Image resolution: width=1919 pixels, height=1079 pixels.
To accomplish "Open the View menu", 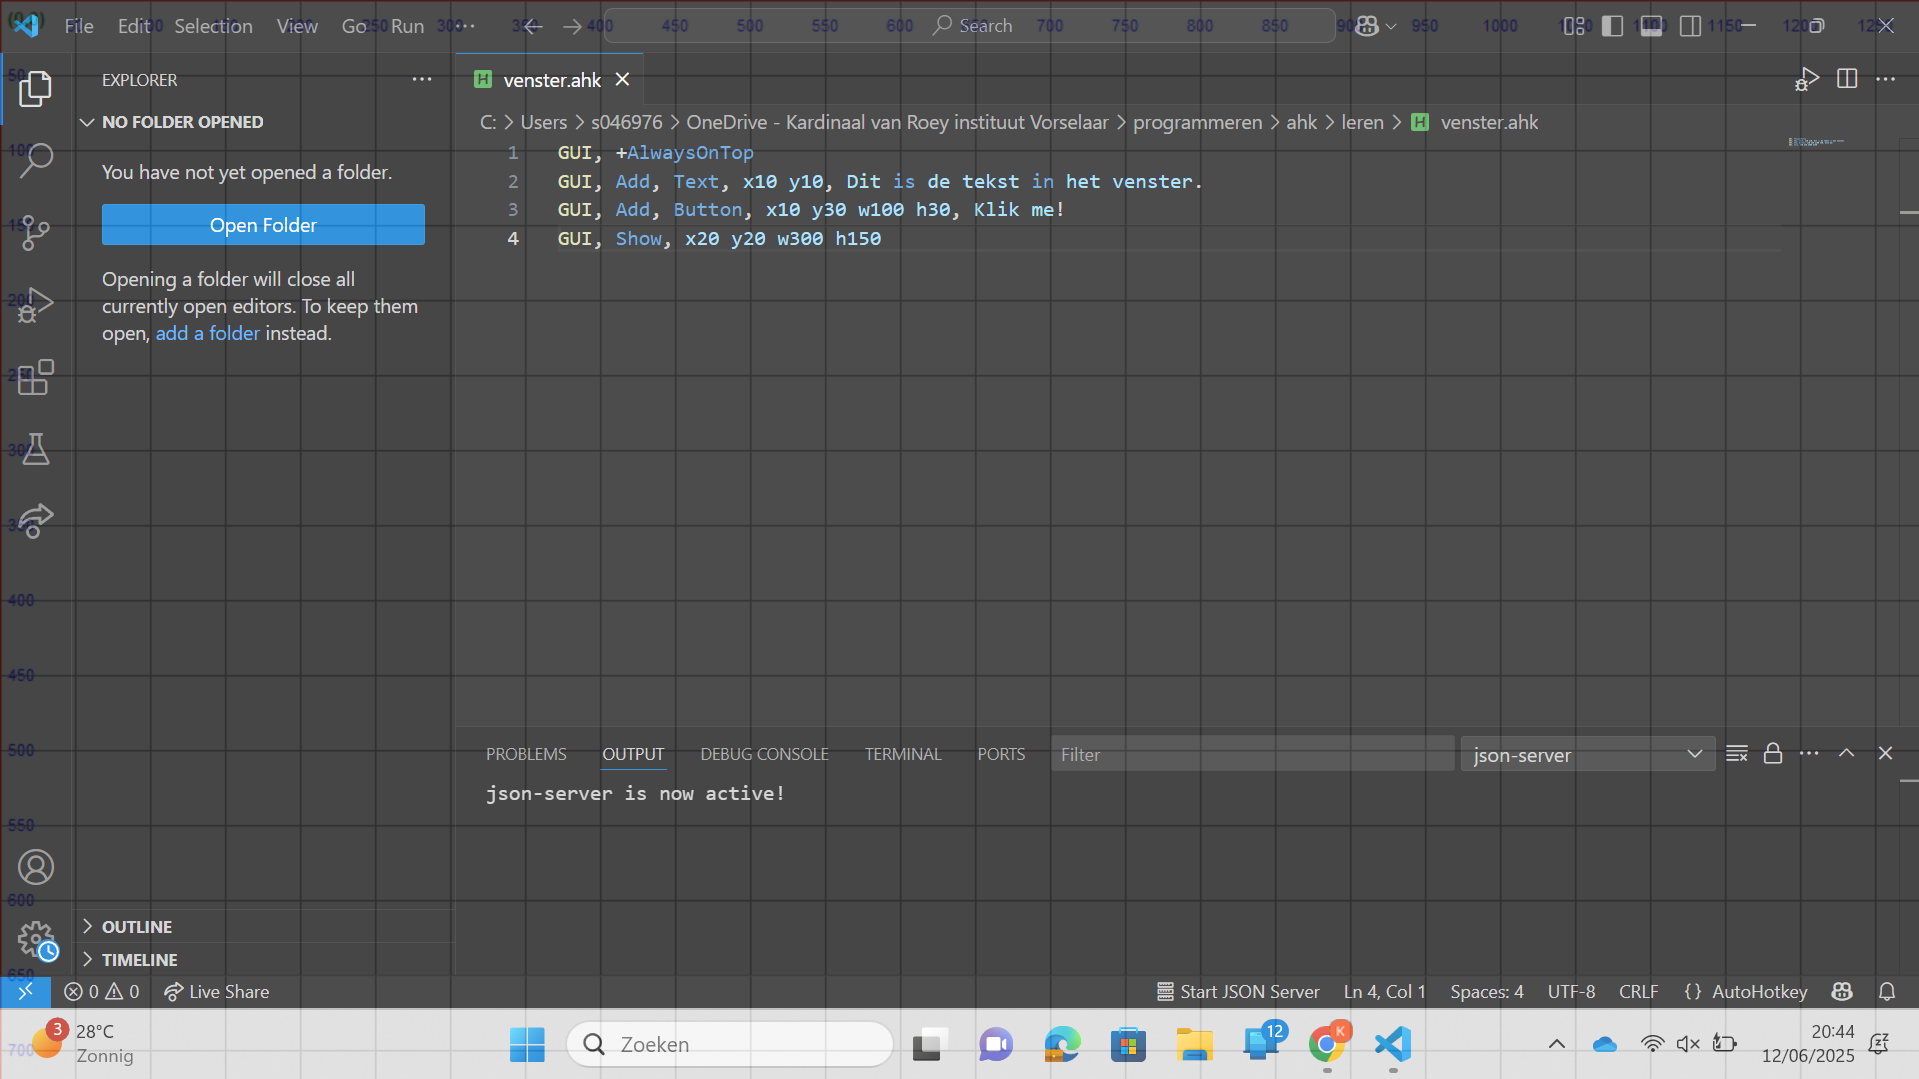I will tap(297, 26).
